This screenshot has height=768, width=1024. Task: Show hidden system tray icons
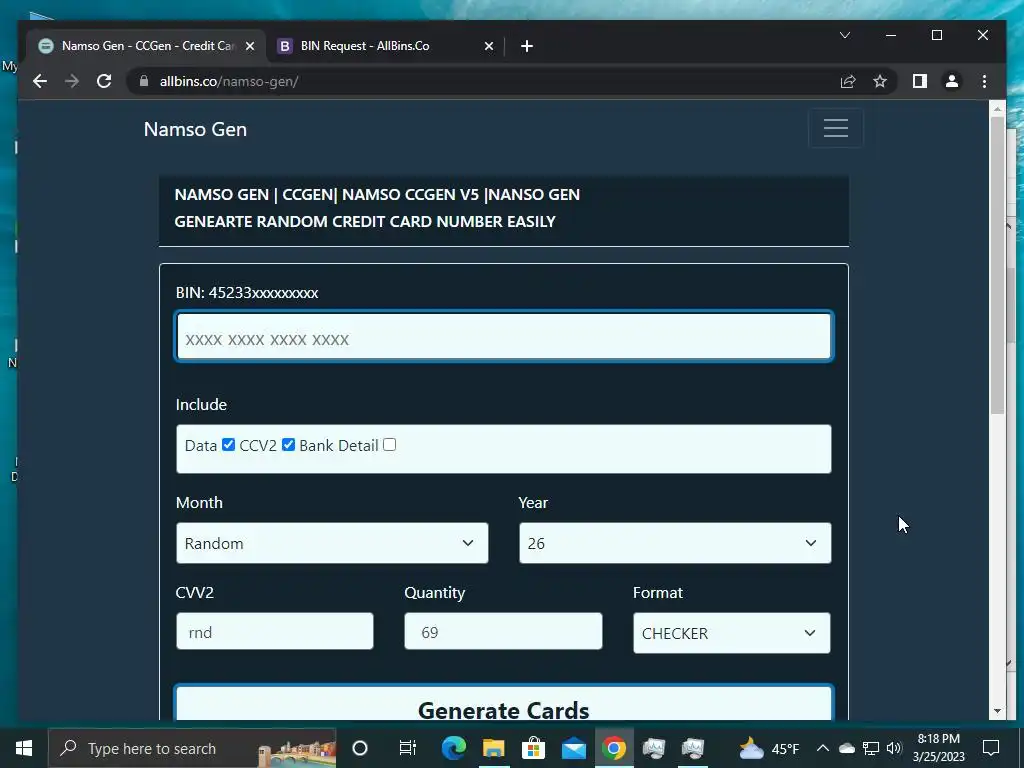coord(823,748)
